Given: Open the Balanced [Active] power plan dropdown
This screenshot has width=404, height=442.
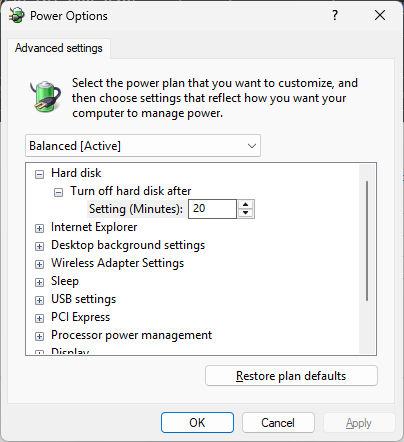Looking at the screenshot, I should point(143,146).
